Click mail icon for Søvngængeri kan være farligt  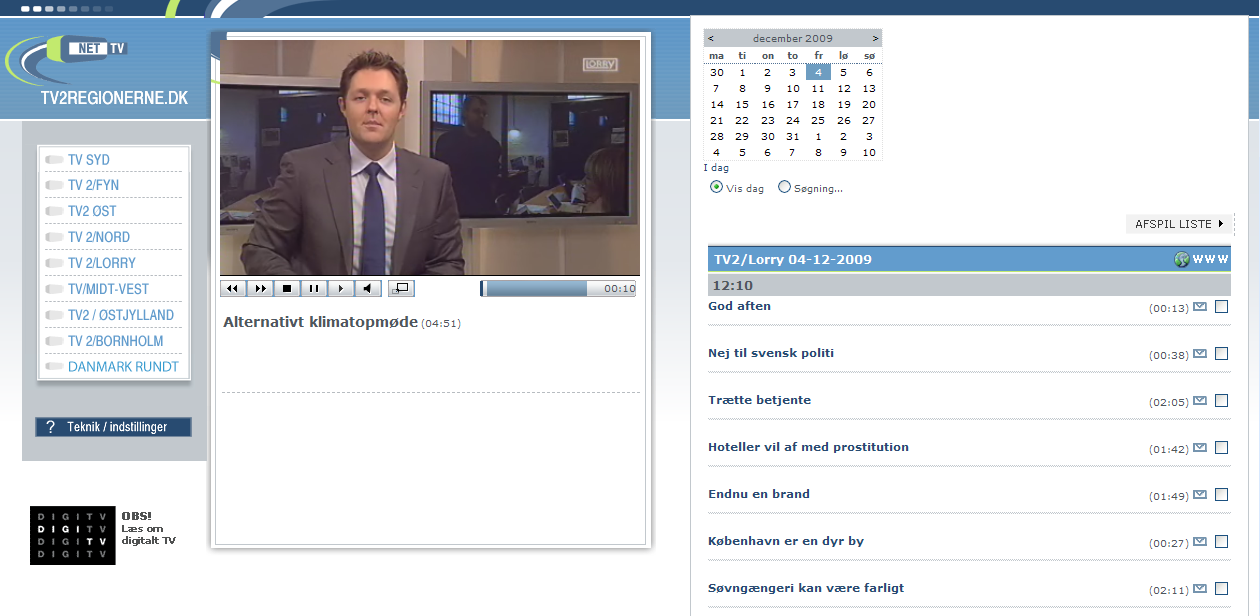coord(1200,589)
